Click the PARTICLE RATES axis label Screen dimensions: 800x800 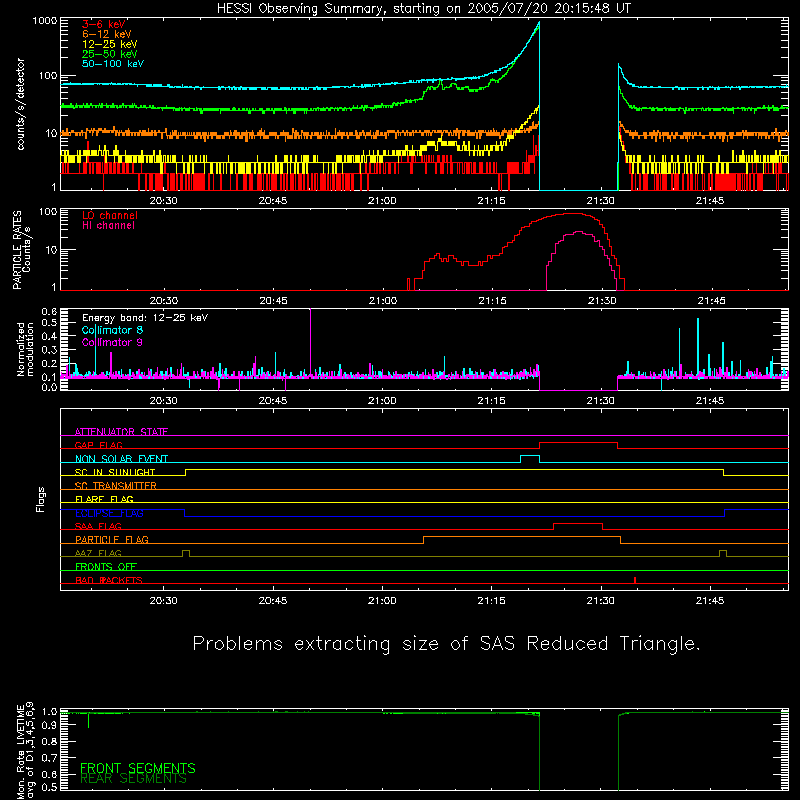click(21, 249)
